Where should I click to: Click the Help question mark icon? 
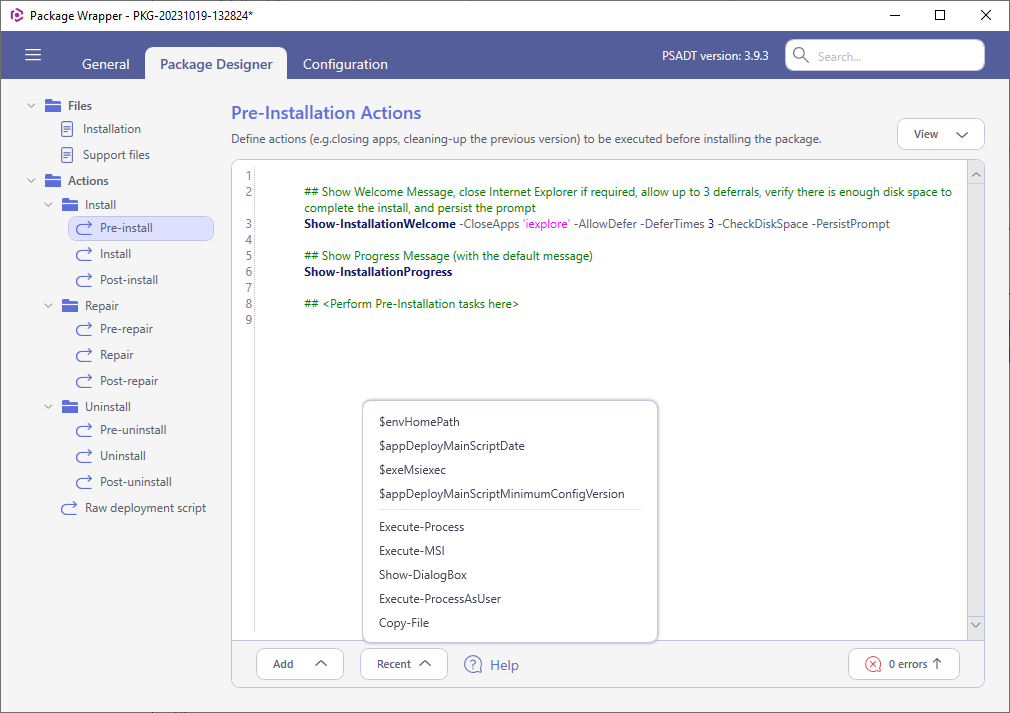(x=473, y=665)
